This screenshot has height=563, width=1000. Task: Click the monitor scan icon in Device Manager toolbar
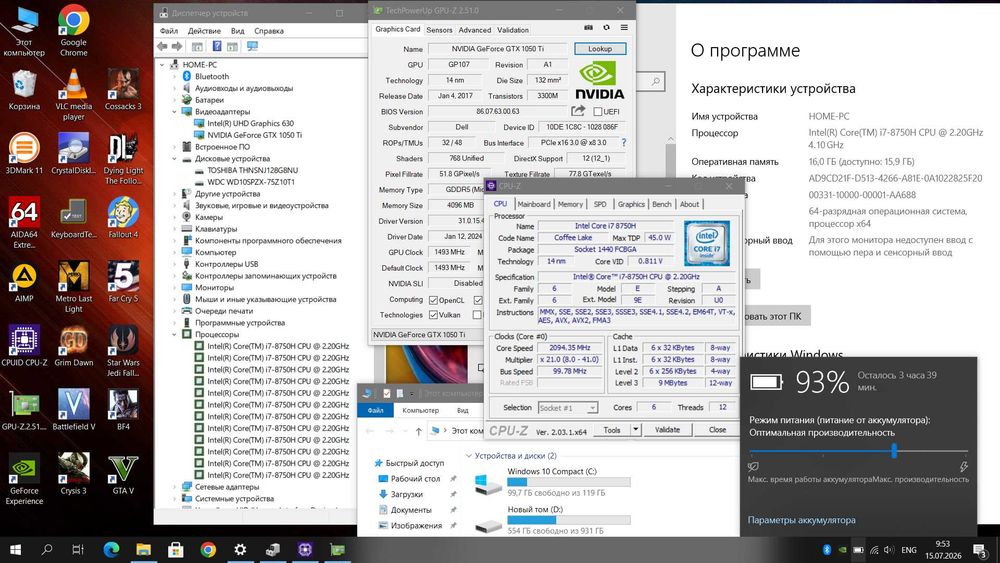(253, 46)
